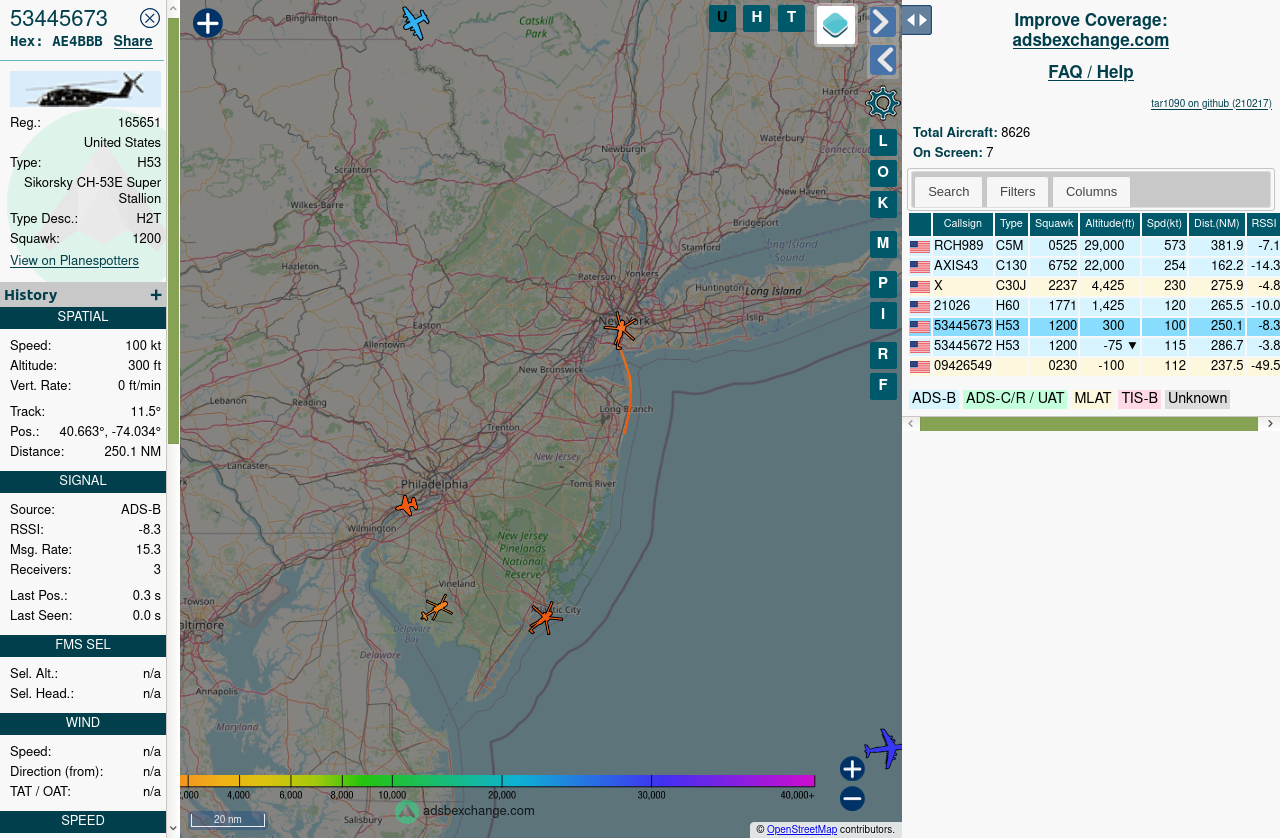Select the blue aircraft icon near the map top
Viewport: 1280px width, 838px height.
tap(415, 22)
